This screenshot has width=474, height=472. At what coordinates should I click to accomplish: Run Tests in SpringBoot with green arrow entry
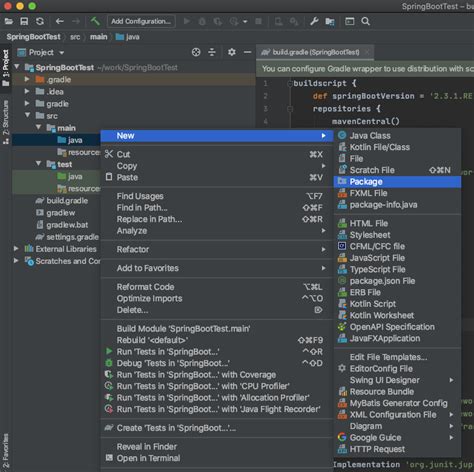click(x=217, y=352)
